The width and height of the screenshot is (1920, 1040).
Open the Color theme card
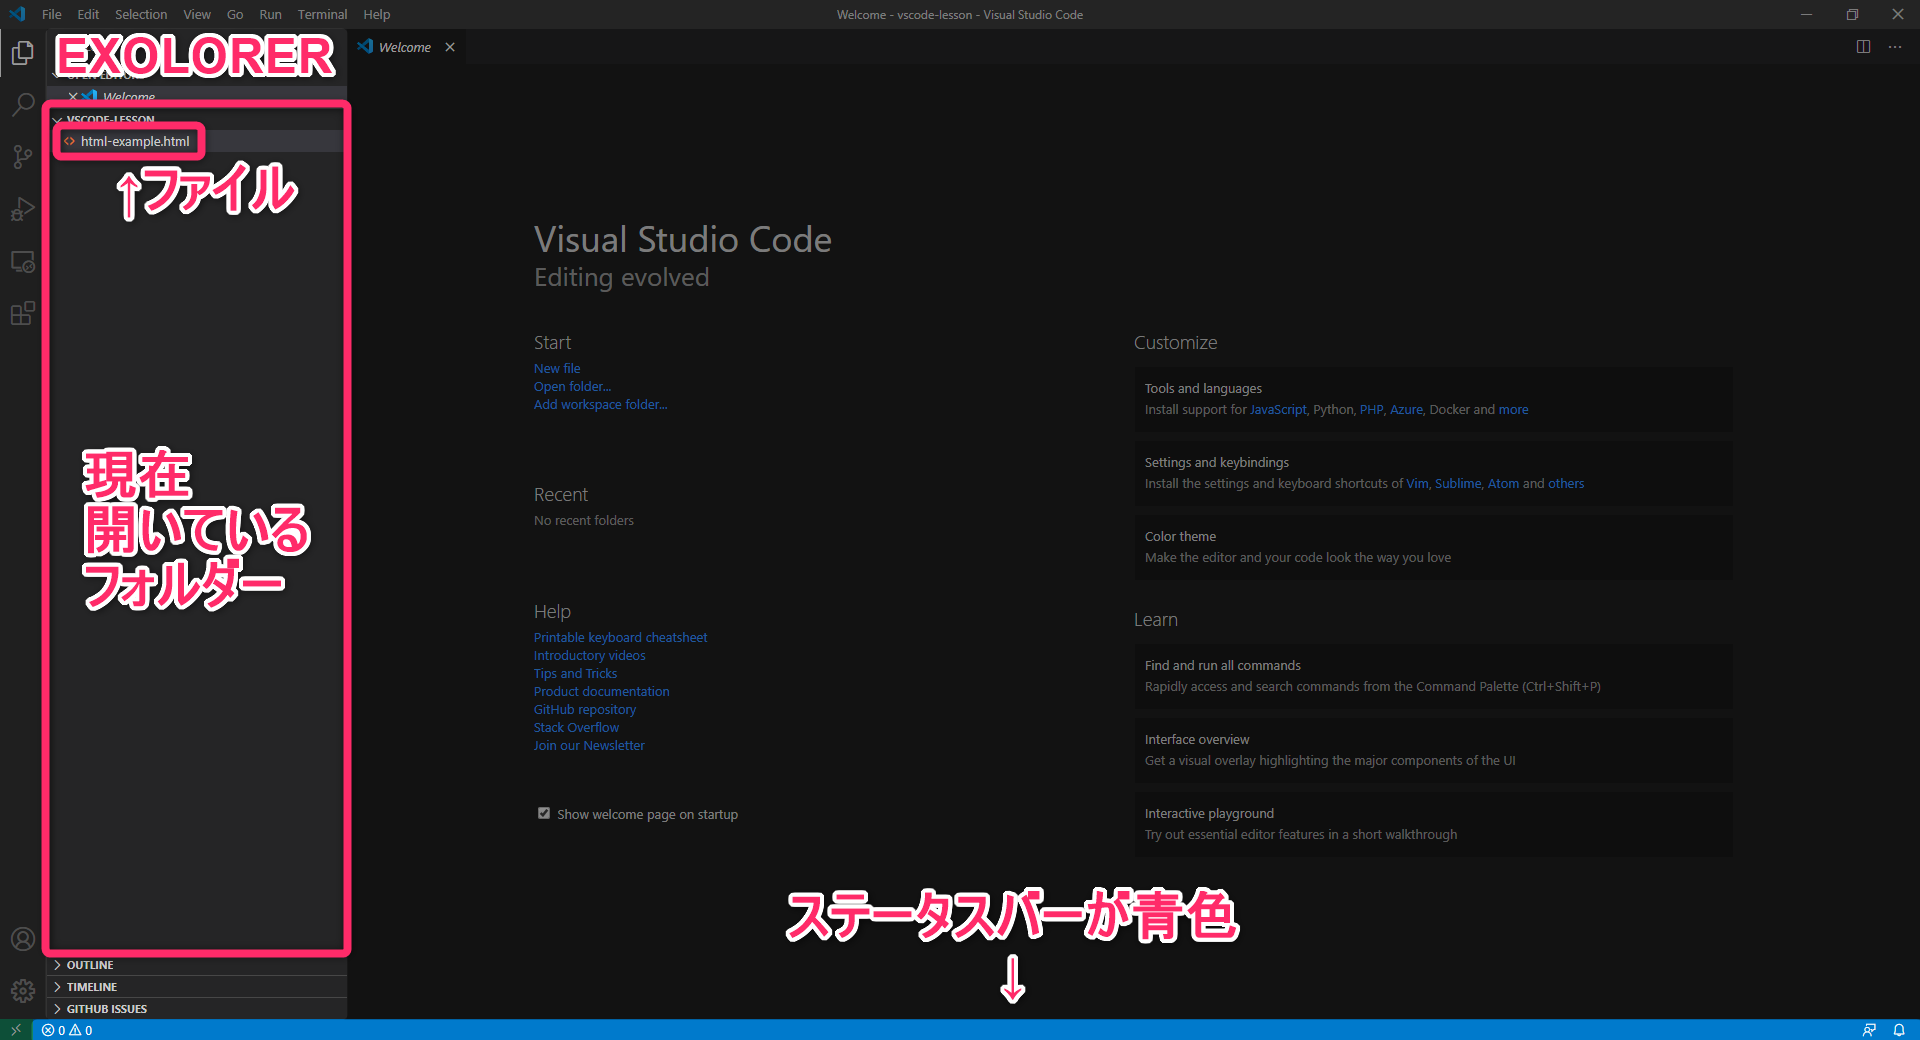pyautogui.click(x=1434, y=547)
